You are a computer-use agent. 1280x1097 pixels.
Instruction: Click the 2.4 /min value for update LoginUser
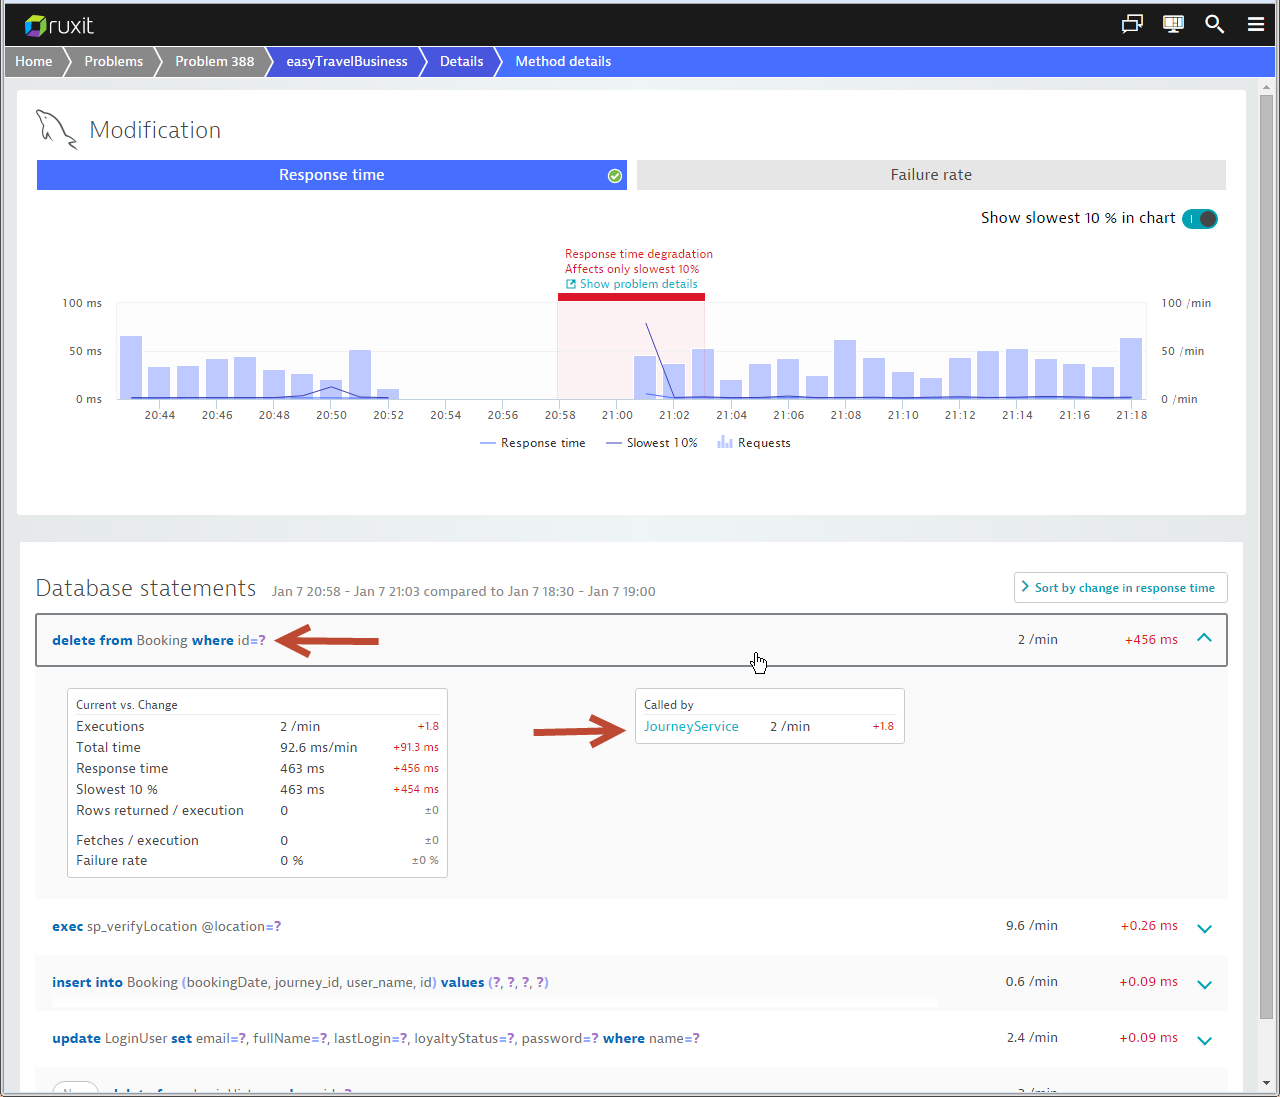1032,1038
